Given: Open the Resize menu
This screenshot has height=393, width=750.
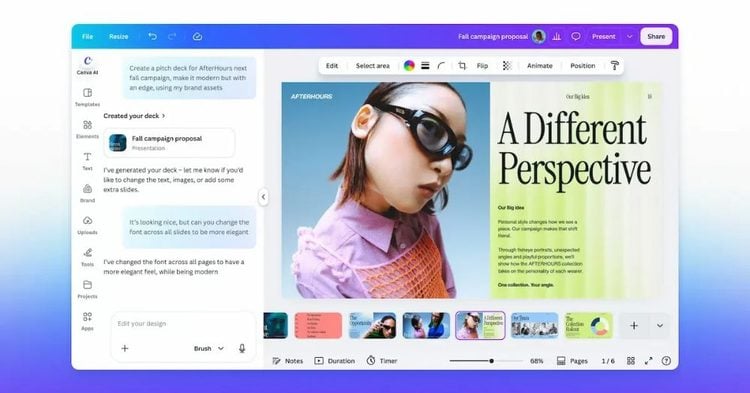Looking at the screenshot, I should pos(118,36).
